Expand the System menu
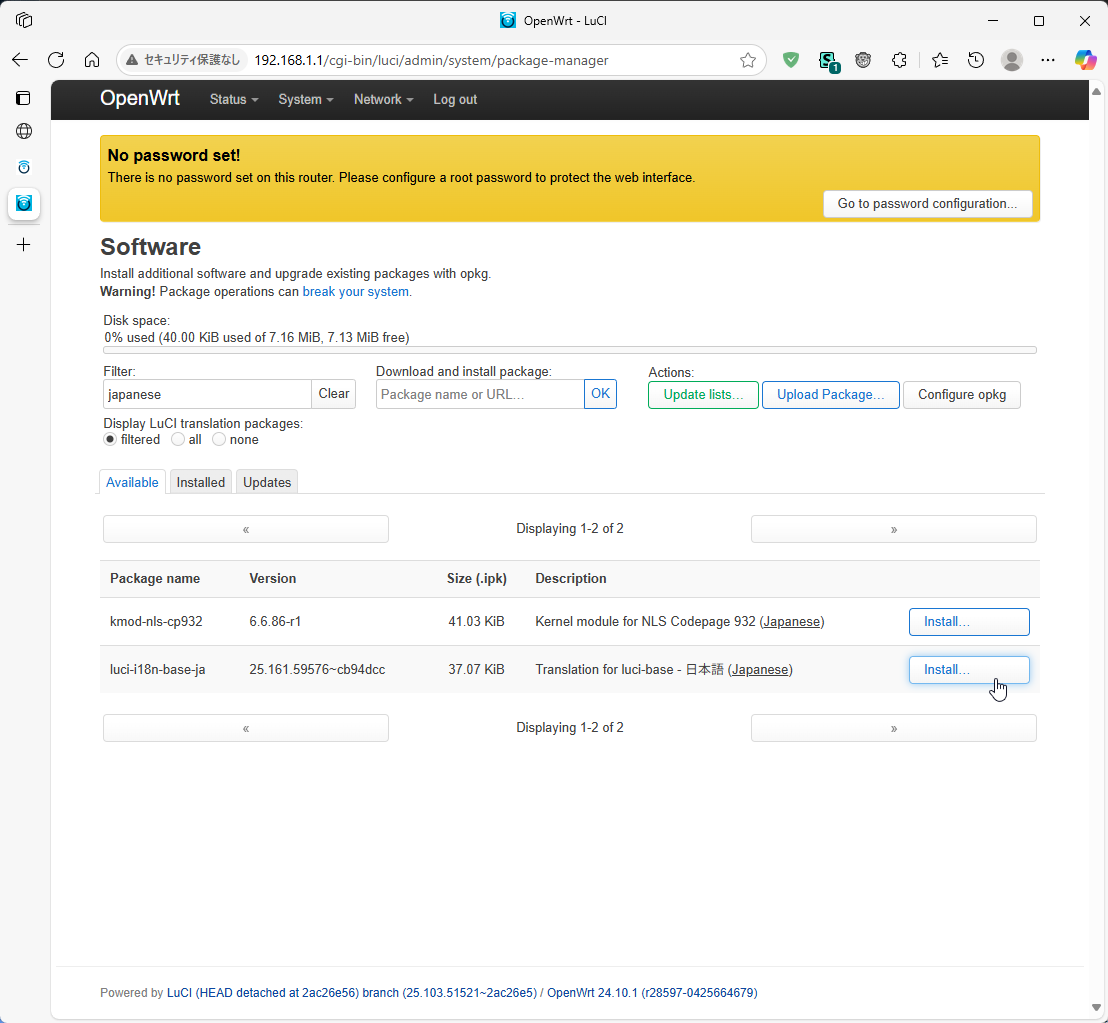Screen dimensions: 1108x1023 [305, 99]
